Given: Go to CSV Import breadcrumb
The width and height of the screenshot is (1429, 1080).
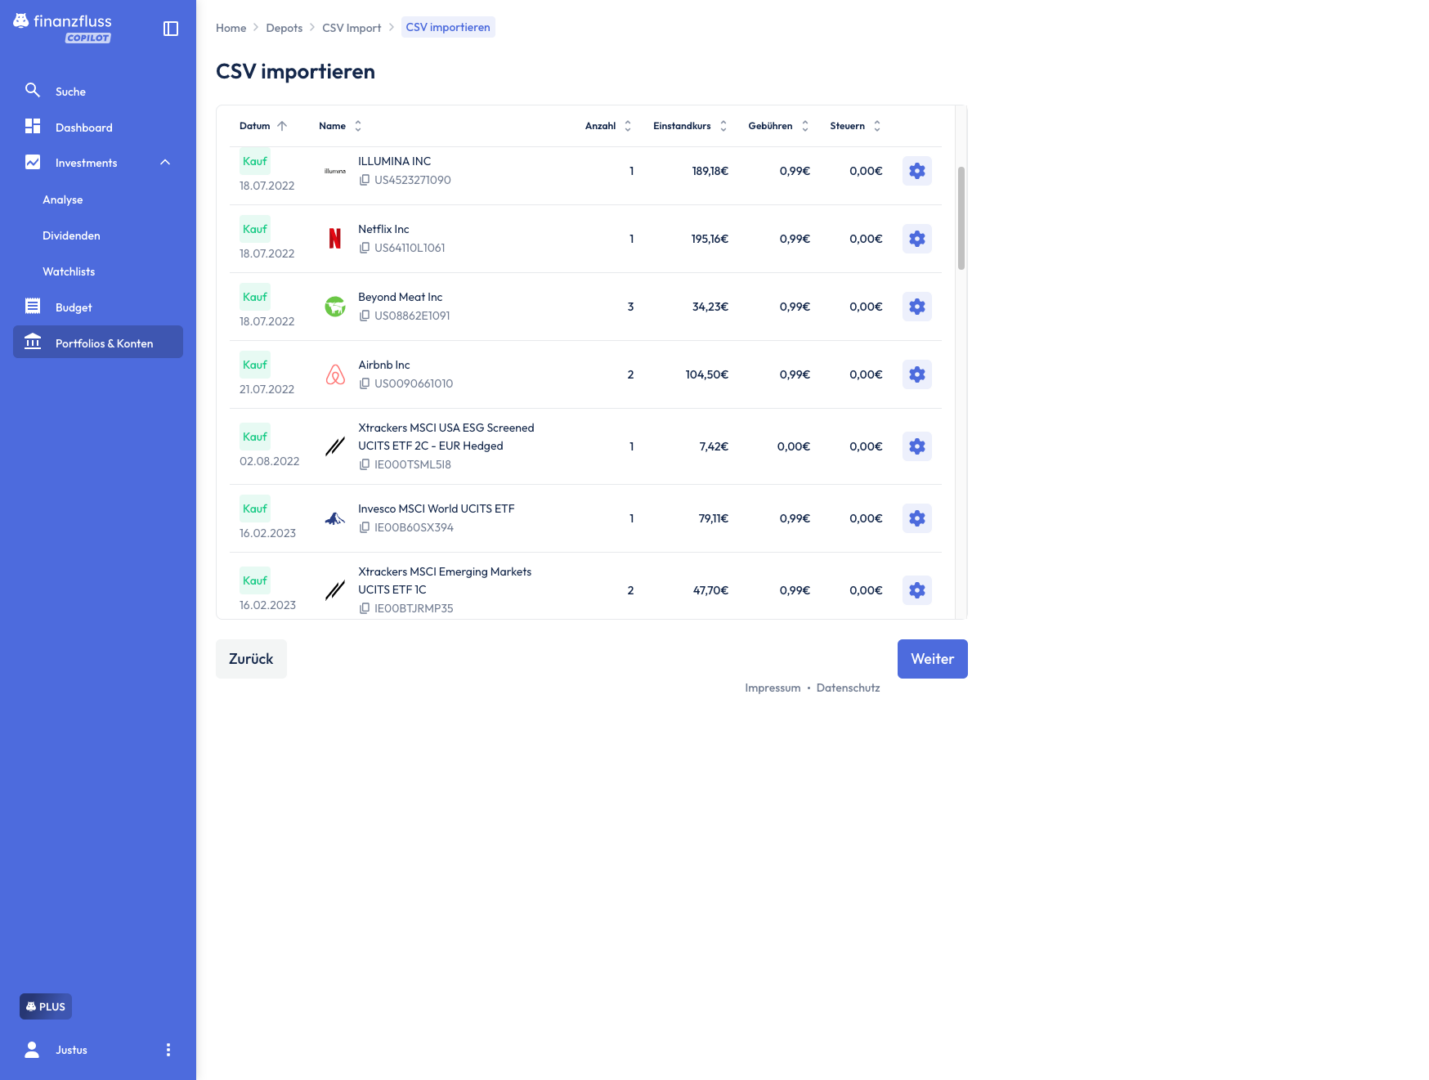Looking at the screenshot, I should [x=351, y=28].
